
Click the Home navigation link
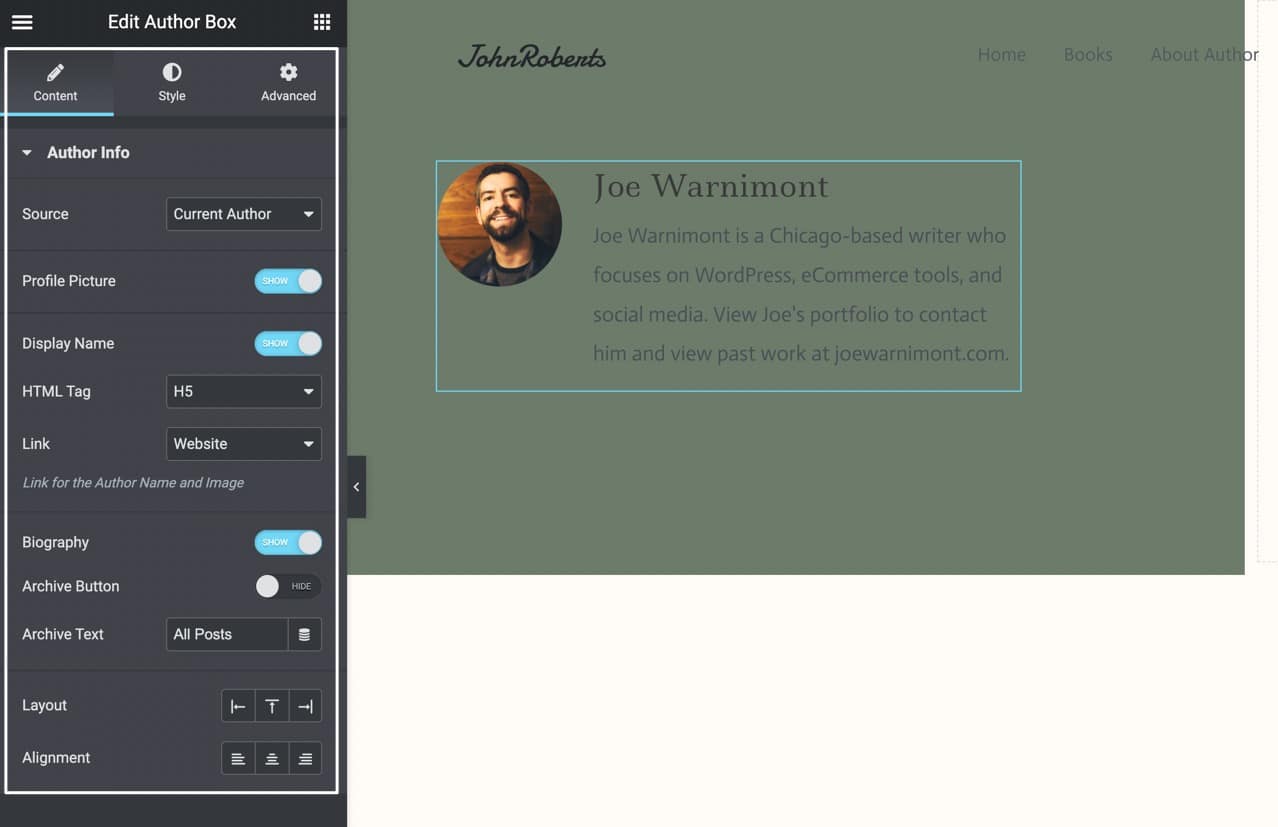(x=1001, y=54)
